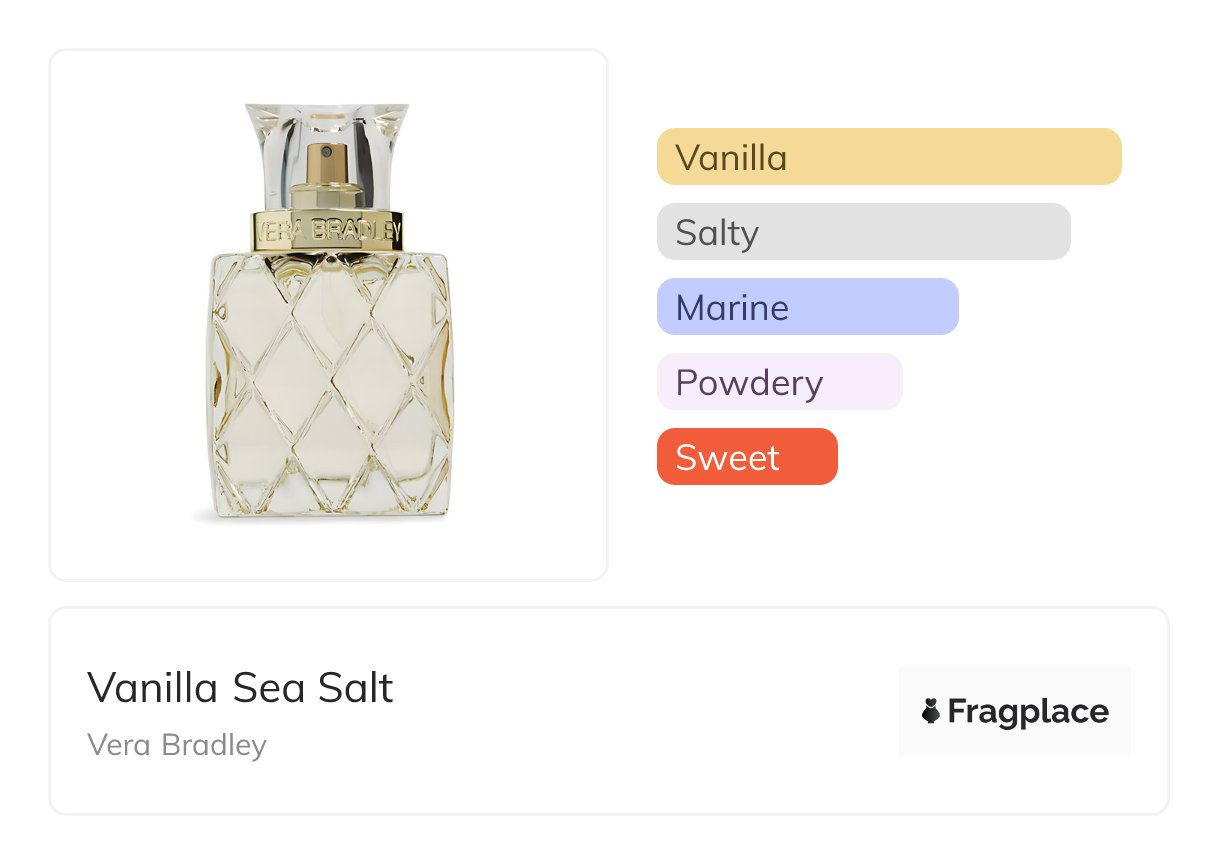
Task: Click the word Sweet in red bar
Action: click(727, 457)
